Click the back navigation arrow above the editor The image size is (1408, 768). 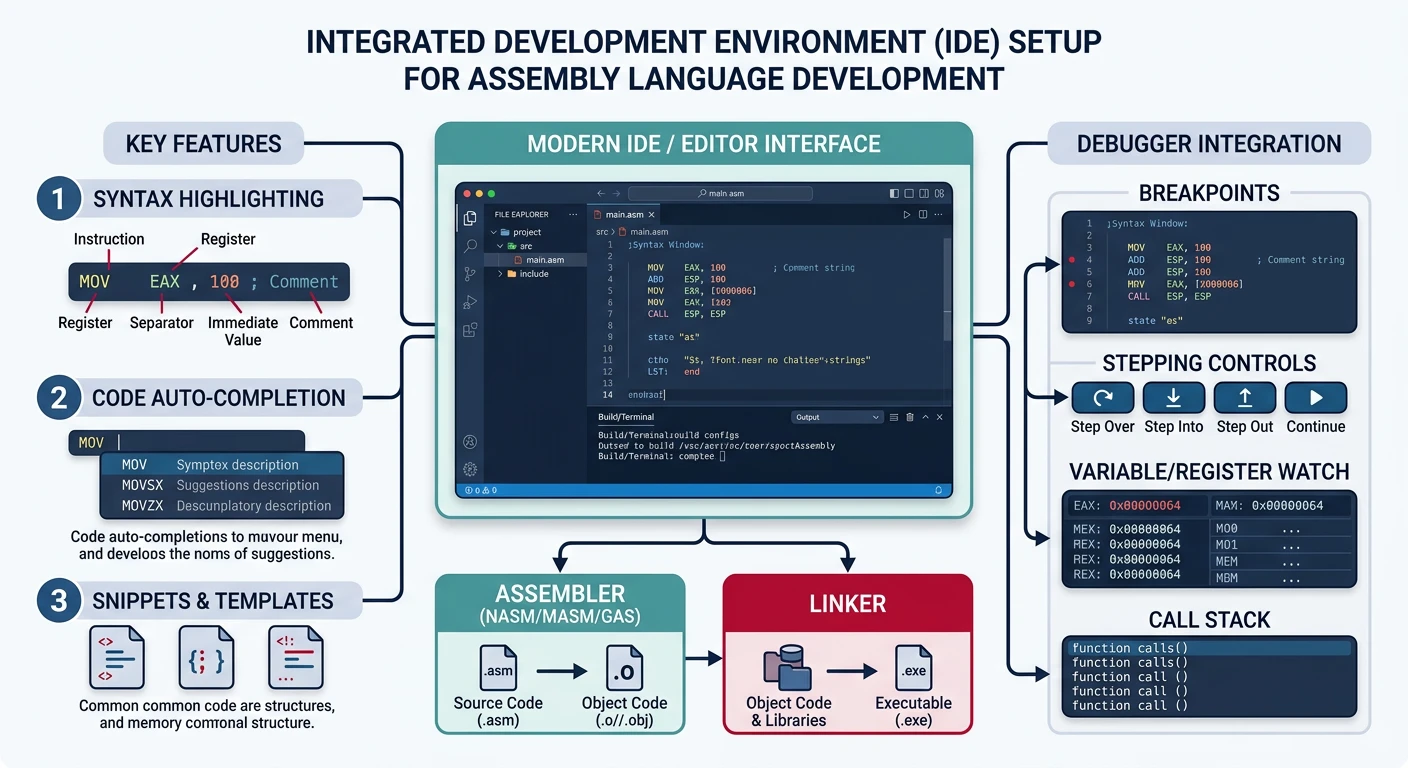(600, 193)
